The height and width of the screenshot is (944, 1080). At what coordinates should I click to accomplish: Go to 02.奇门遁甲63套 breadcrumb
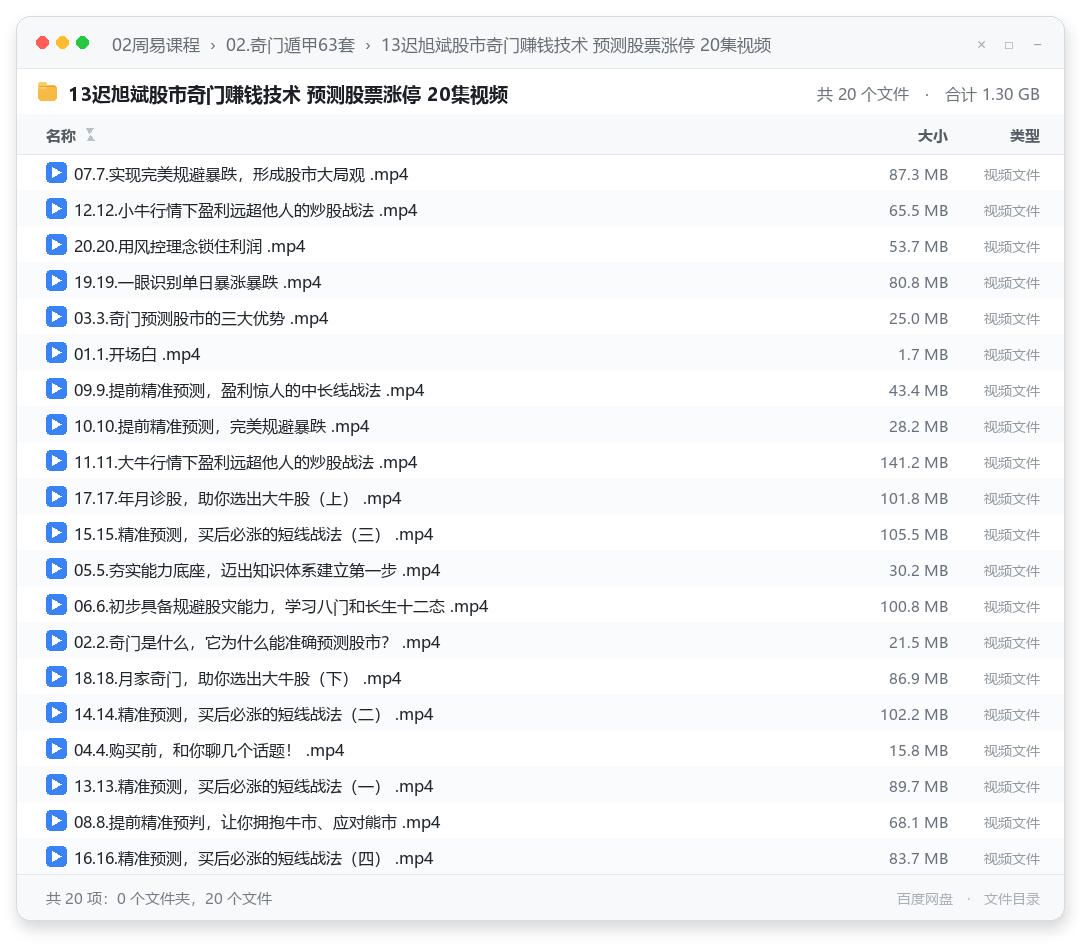(x=290, y=45)
